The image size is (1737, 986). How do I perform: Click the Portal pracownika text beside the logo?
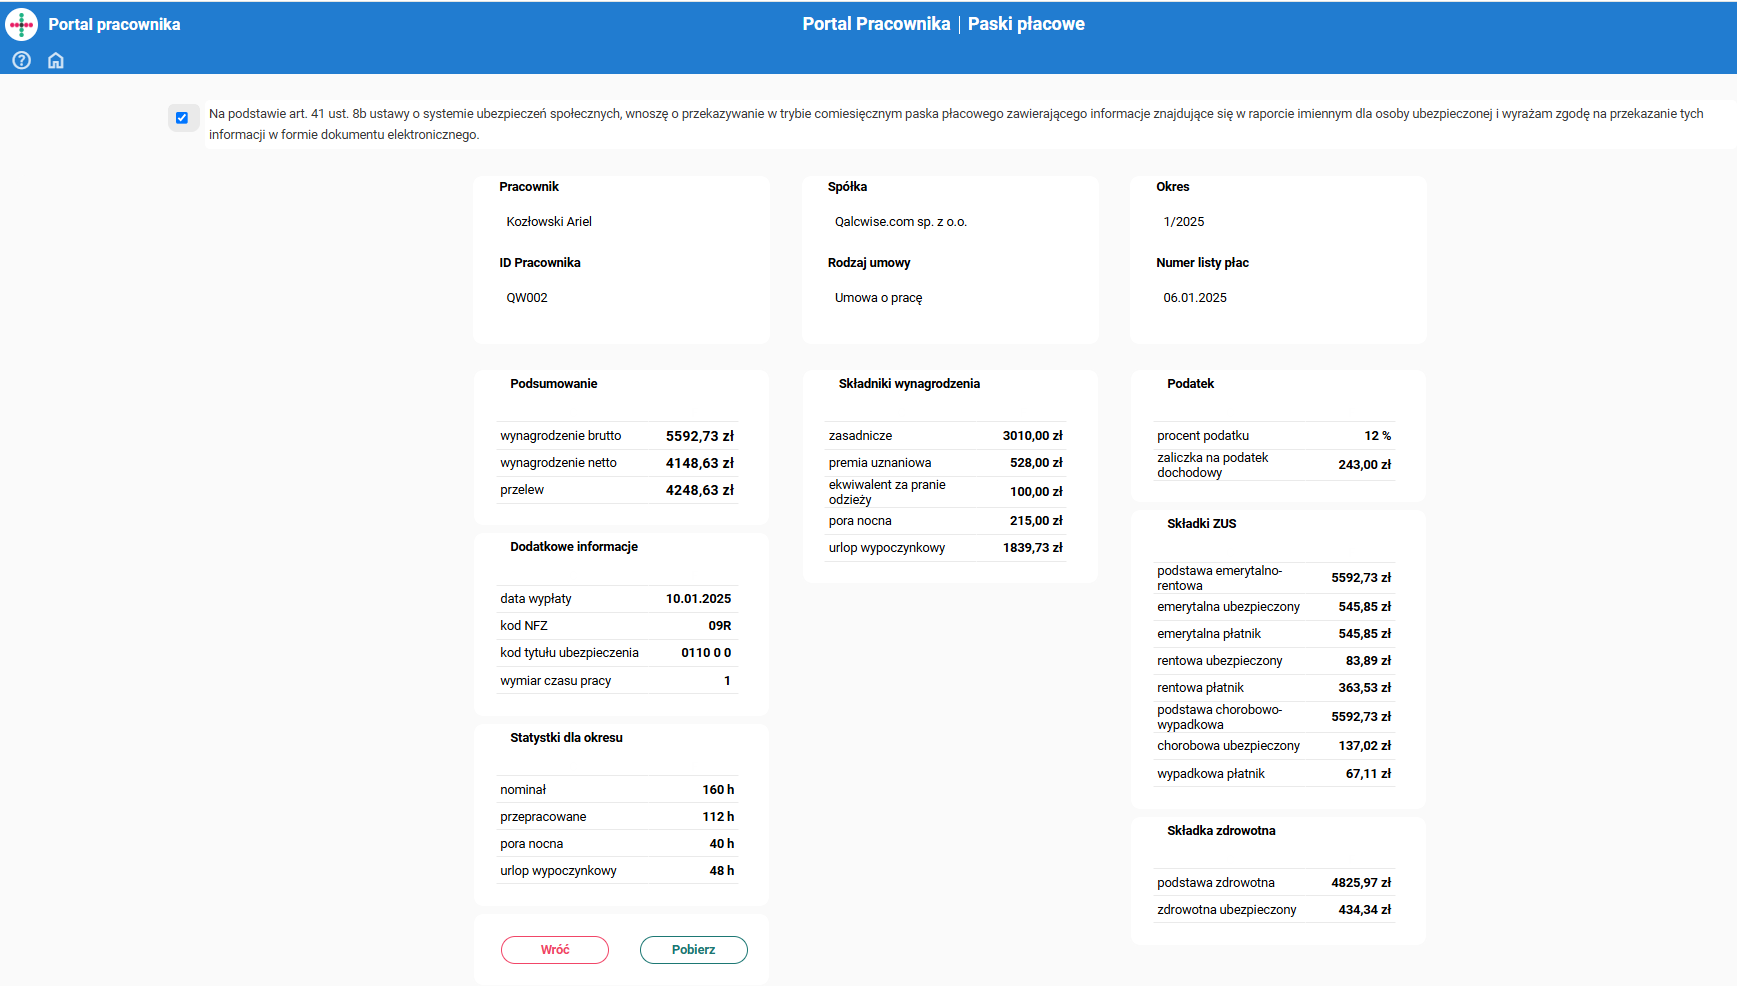114,24
